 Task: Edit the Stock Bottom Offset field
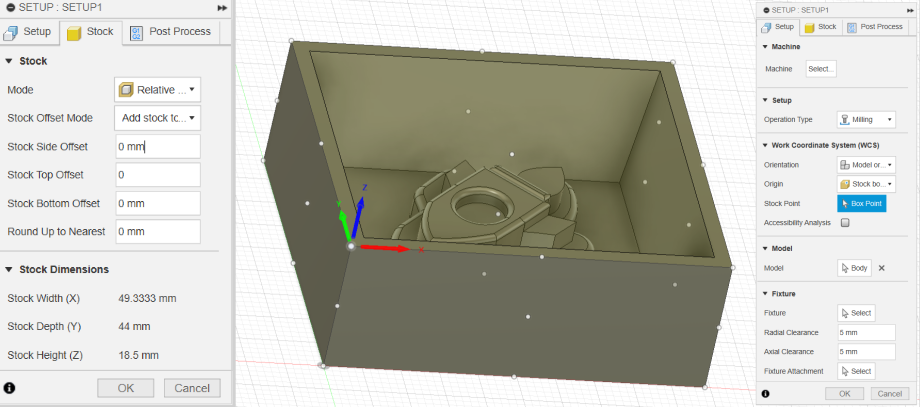coord(158,204)
